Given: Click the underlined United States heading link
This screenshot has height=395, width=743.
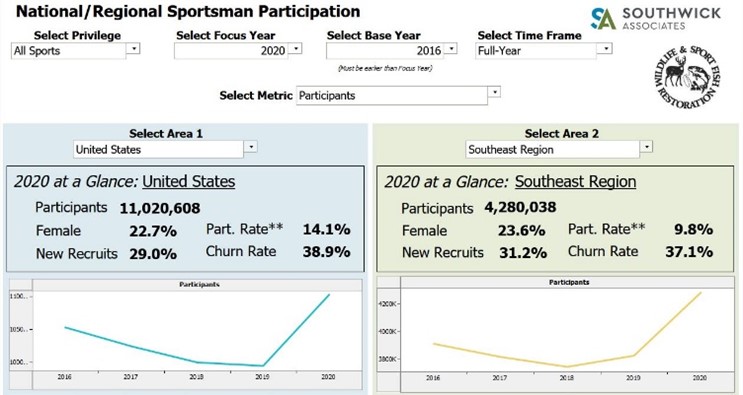Looking at the screenshot, I should coord(189,181).
